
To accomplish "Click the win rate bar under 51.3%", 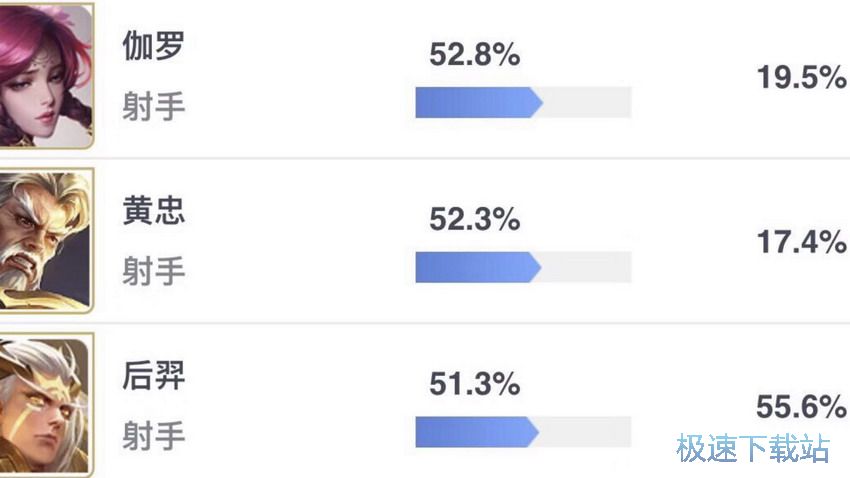I will click(x=523, y=432).
